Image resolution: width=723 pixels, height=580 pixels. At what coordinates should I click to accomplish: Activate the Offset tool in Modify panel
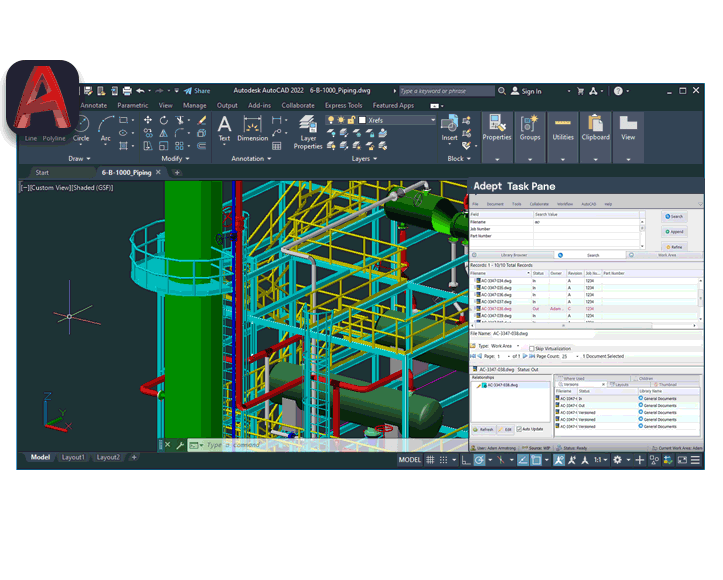[201, 146]
